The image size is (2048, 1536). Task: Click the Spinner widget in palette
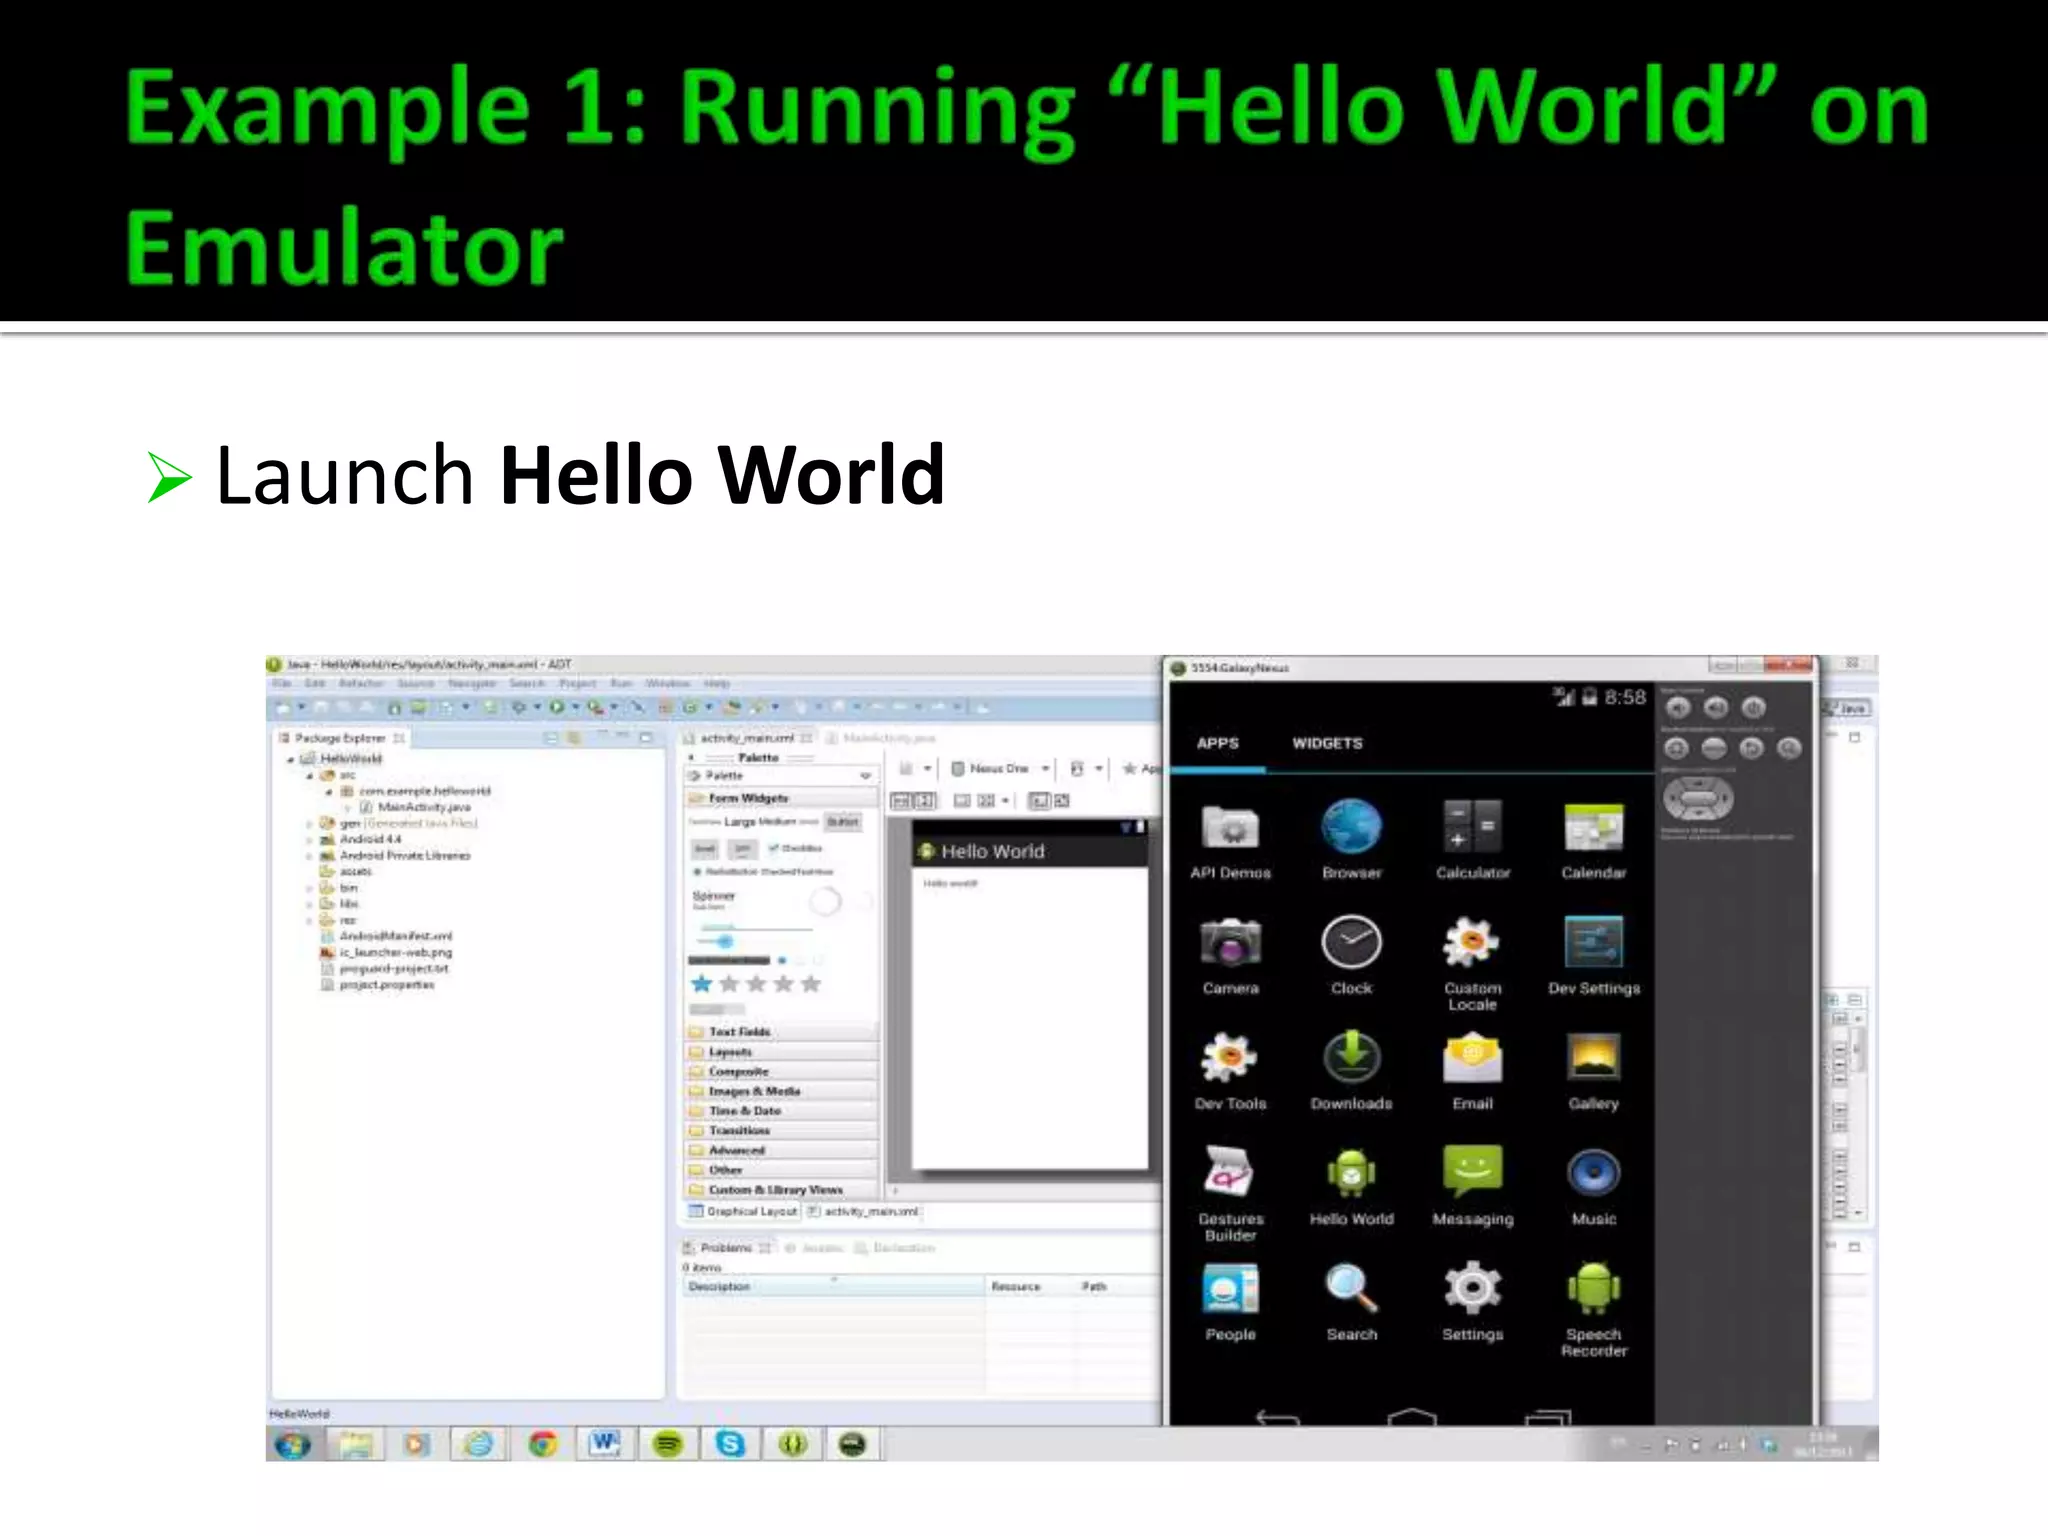(x=715, y=899)
